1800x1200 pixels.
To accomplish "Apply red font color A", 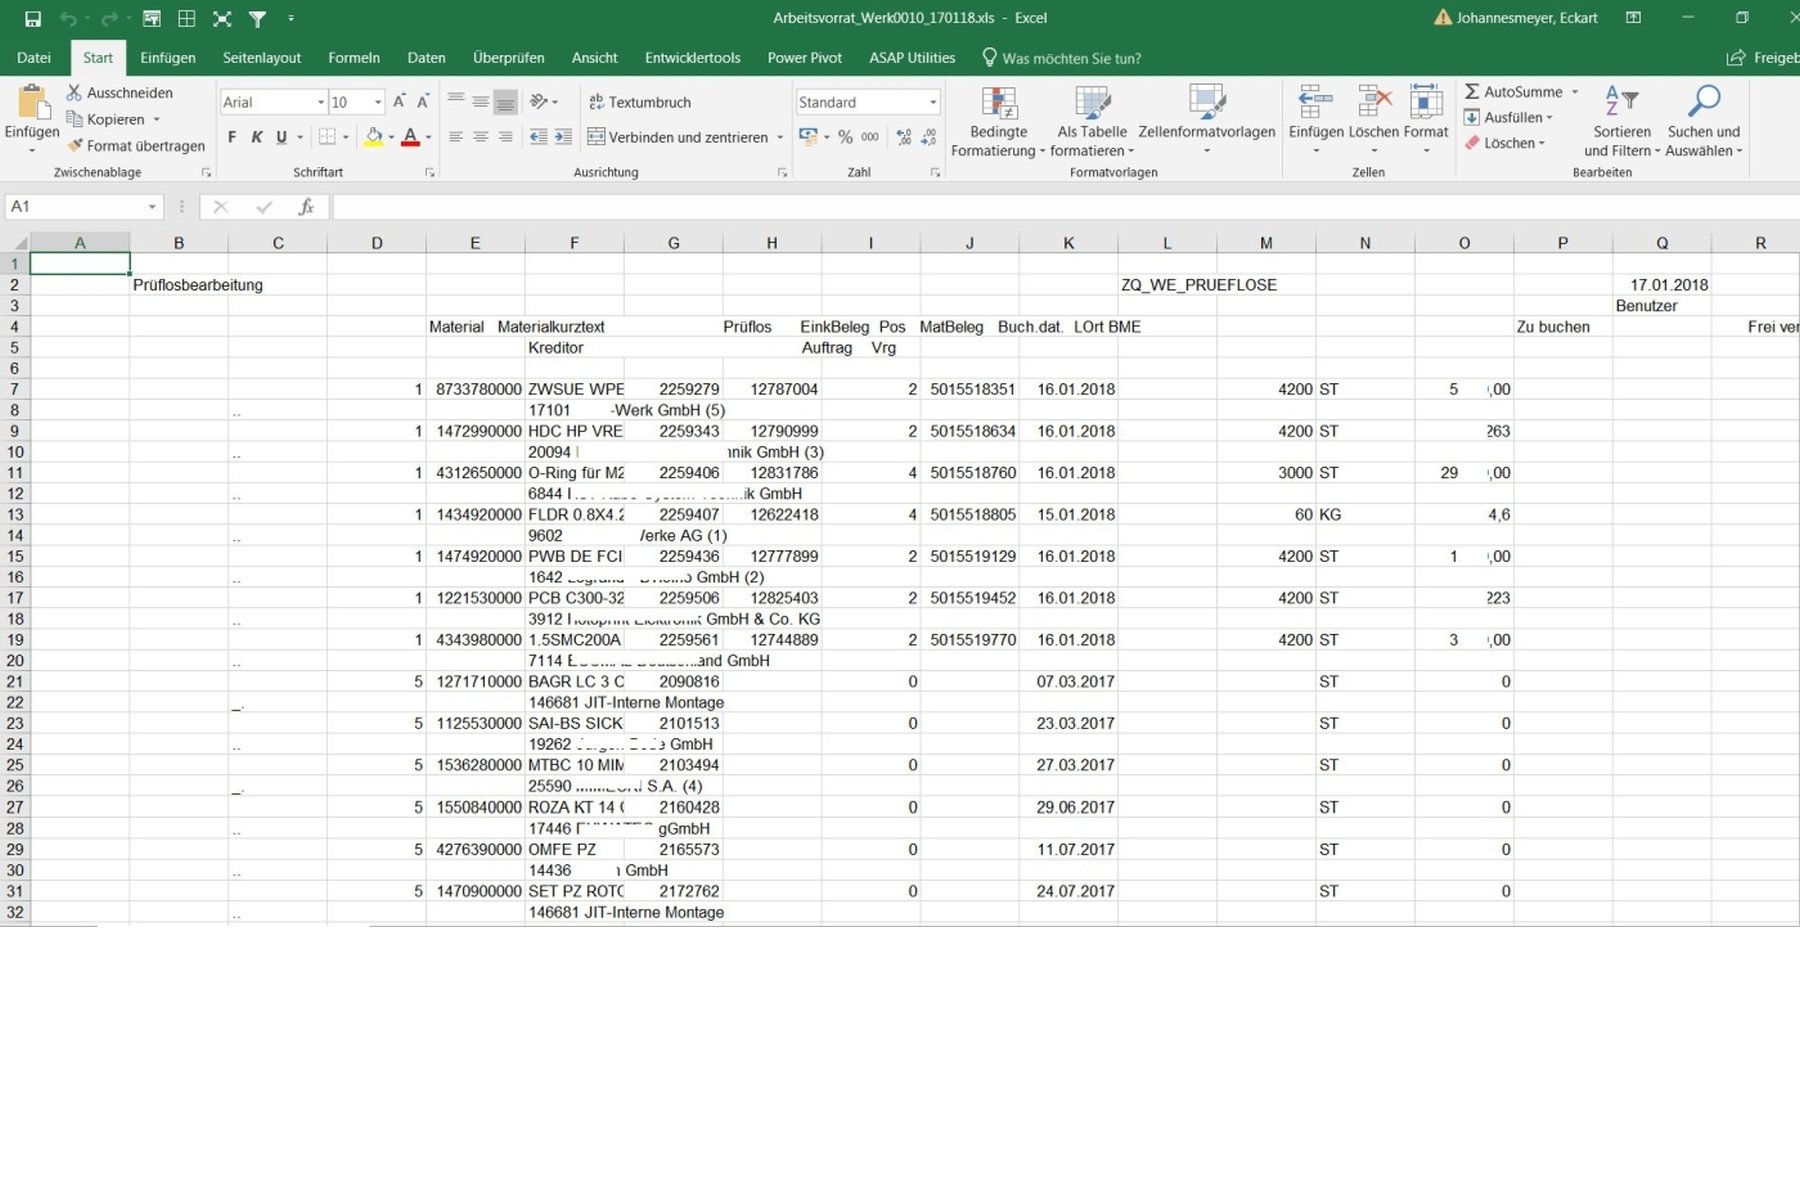I will point(410,137).
